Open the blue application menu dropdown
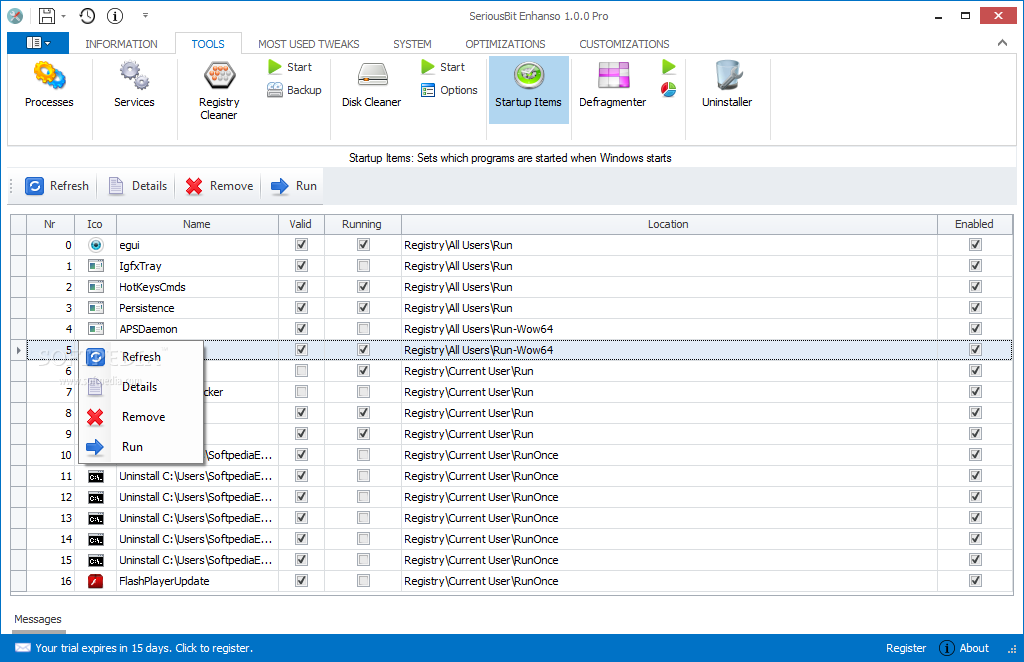The width and height of the screenshot is (1024, 662). click(38, 43)
